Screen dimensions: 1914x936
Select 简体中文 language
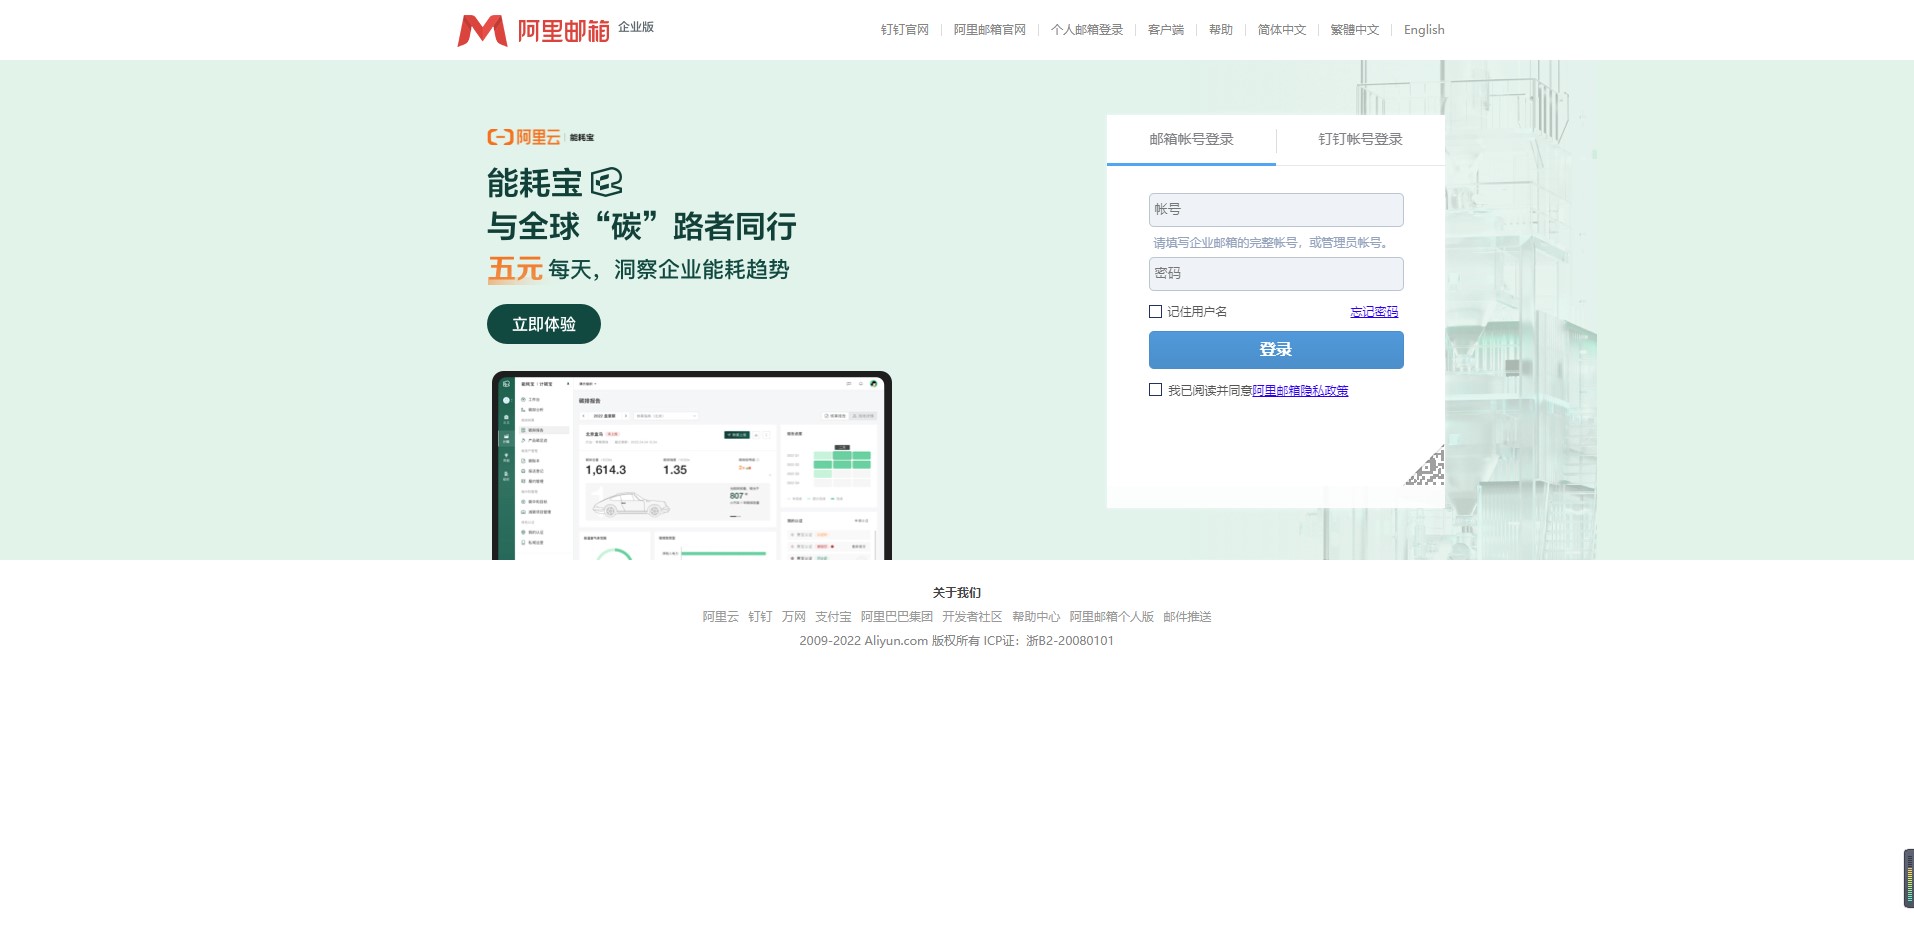[x=1282, y=30]
